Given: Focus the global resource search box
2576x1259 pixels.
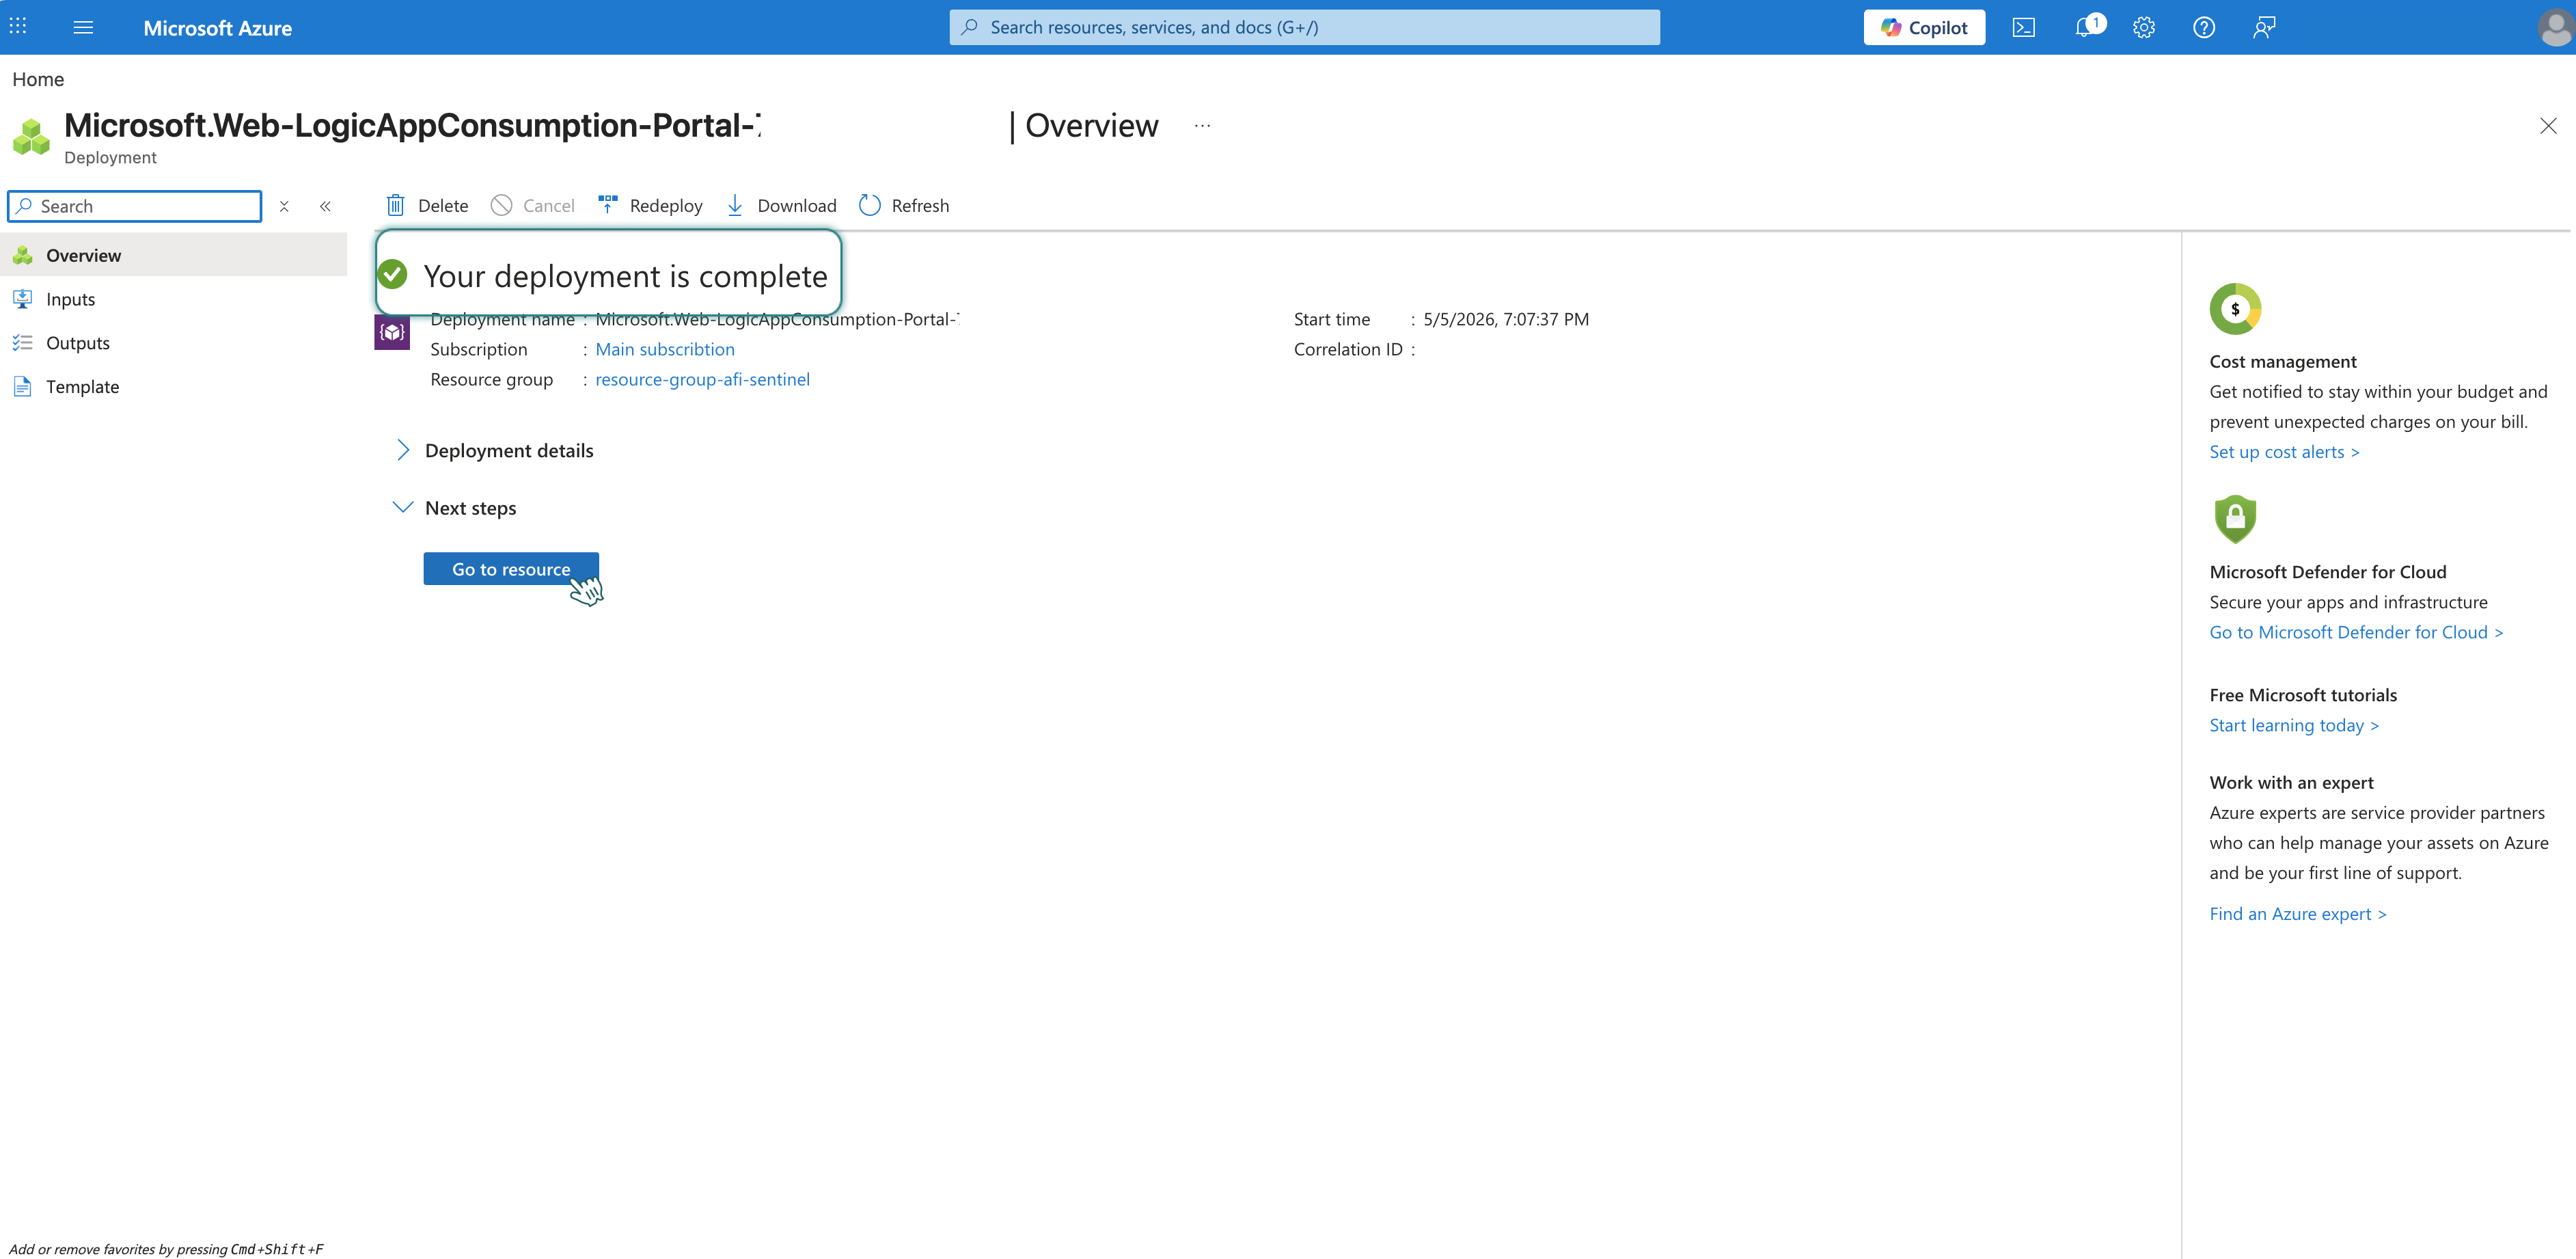Looking at the screenshot, I should pos(1304,27).
